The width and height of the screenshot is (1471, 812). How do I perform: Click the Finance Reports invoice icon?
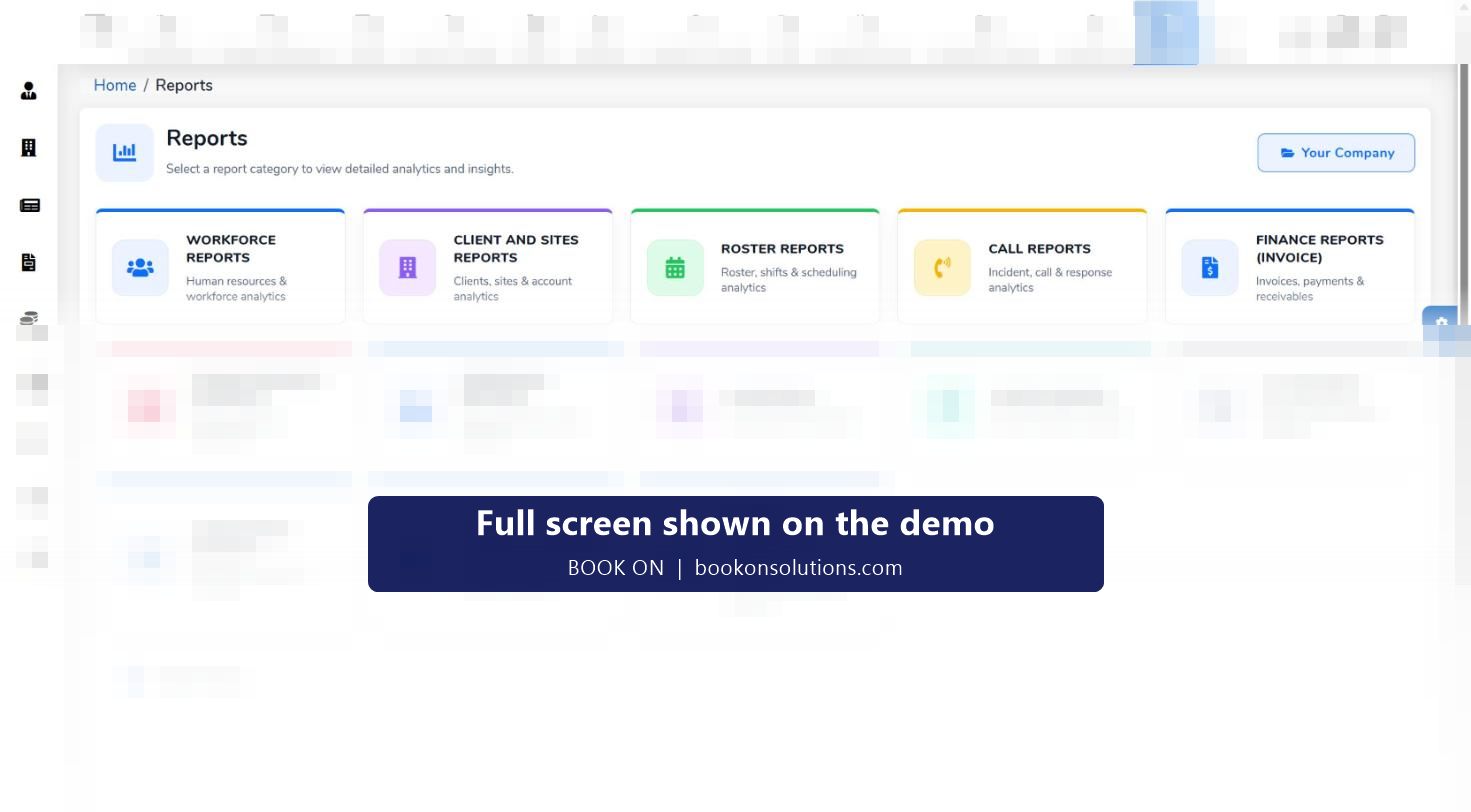tap(1210, 268)
